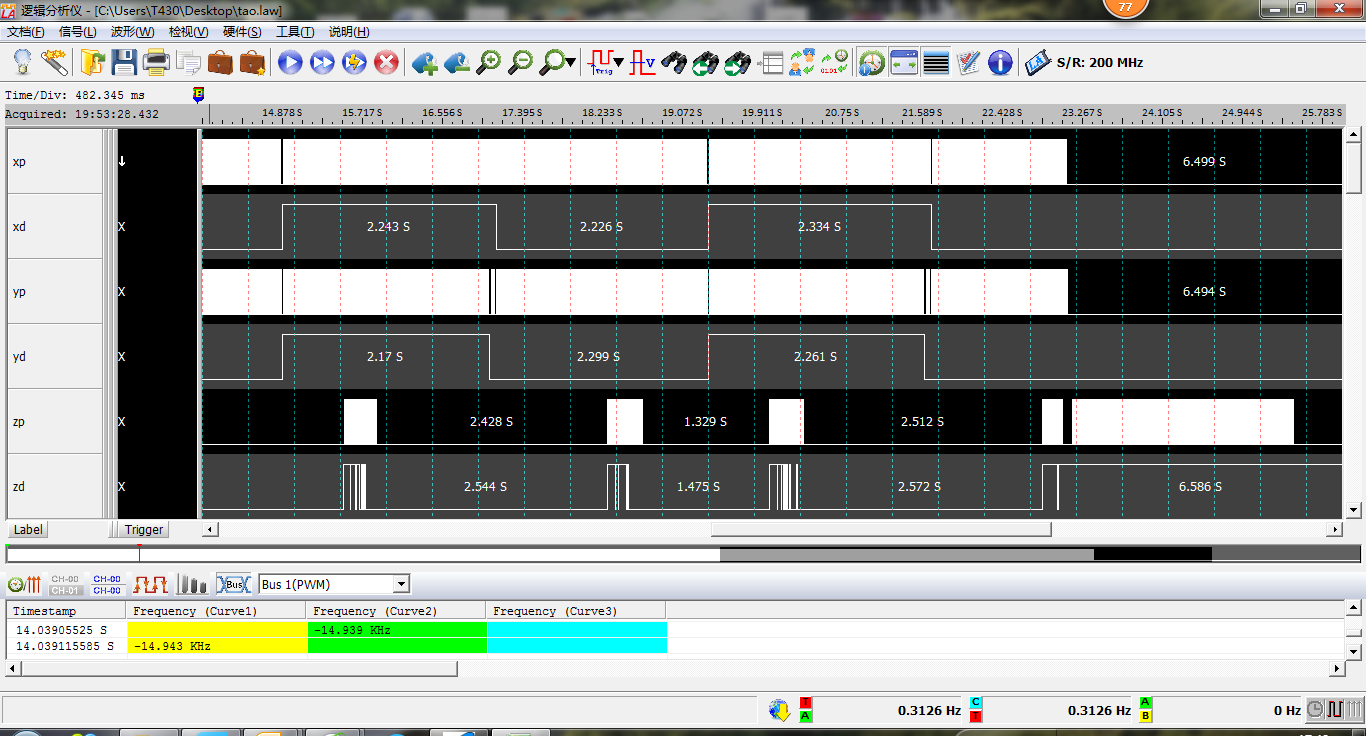Expand the magnifier zoom dropdown arrow
The image size is (1366, 736).
tap(570, 63)
